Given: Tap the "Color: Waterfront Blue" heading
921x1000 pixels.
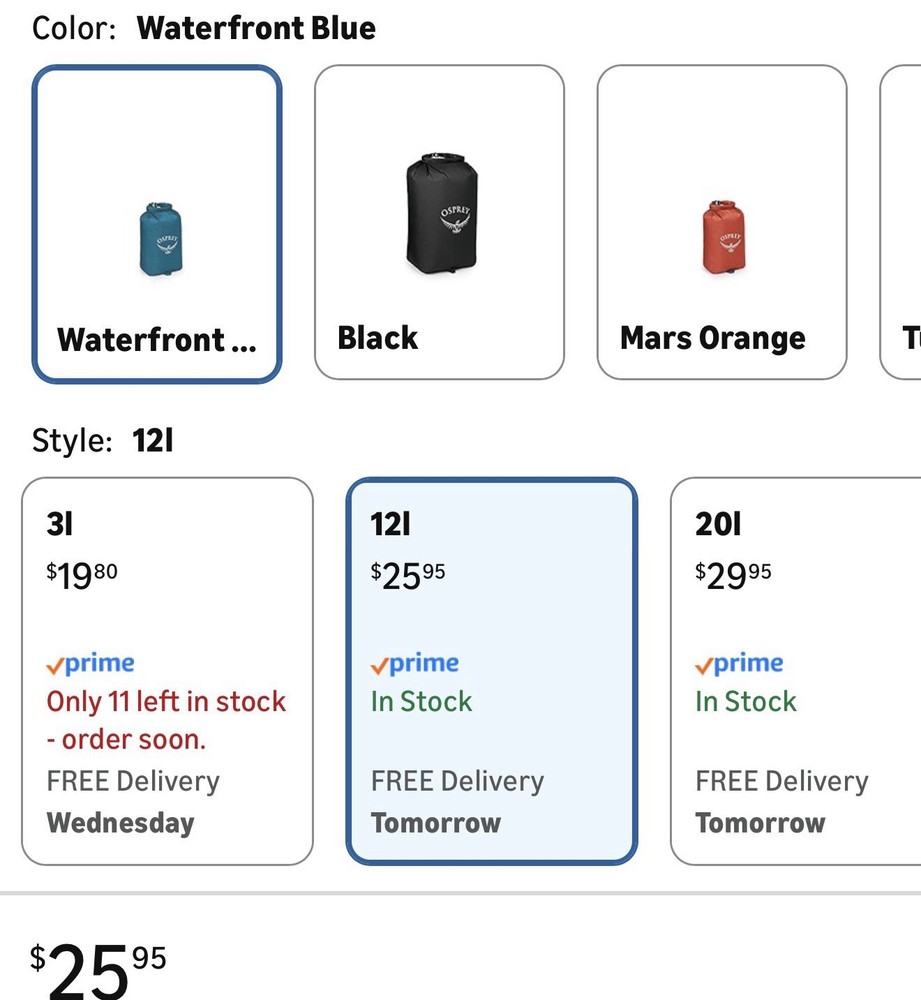Looking at the screenshot, I should point(204,28).
